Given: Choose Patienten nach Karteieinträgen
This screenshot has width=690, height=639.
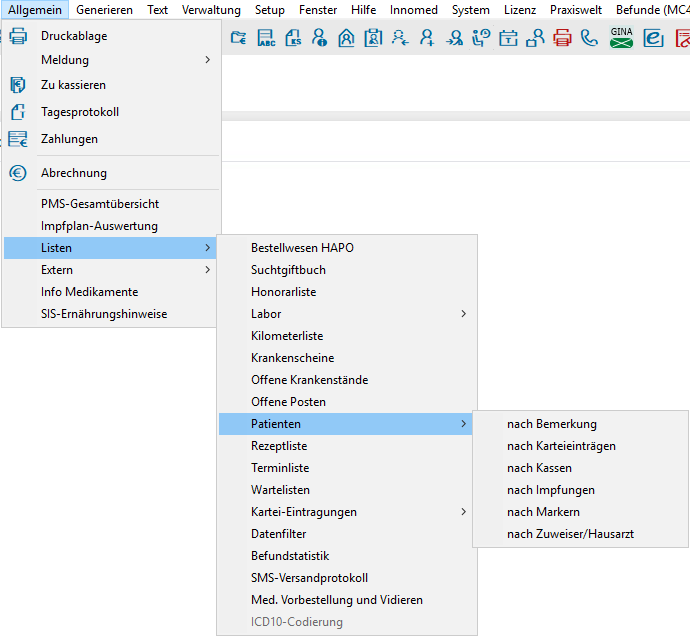Looking at the screenshot, I should tap(580, 446).
